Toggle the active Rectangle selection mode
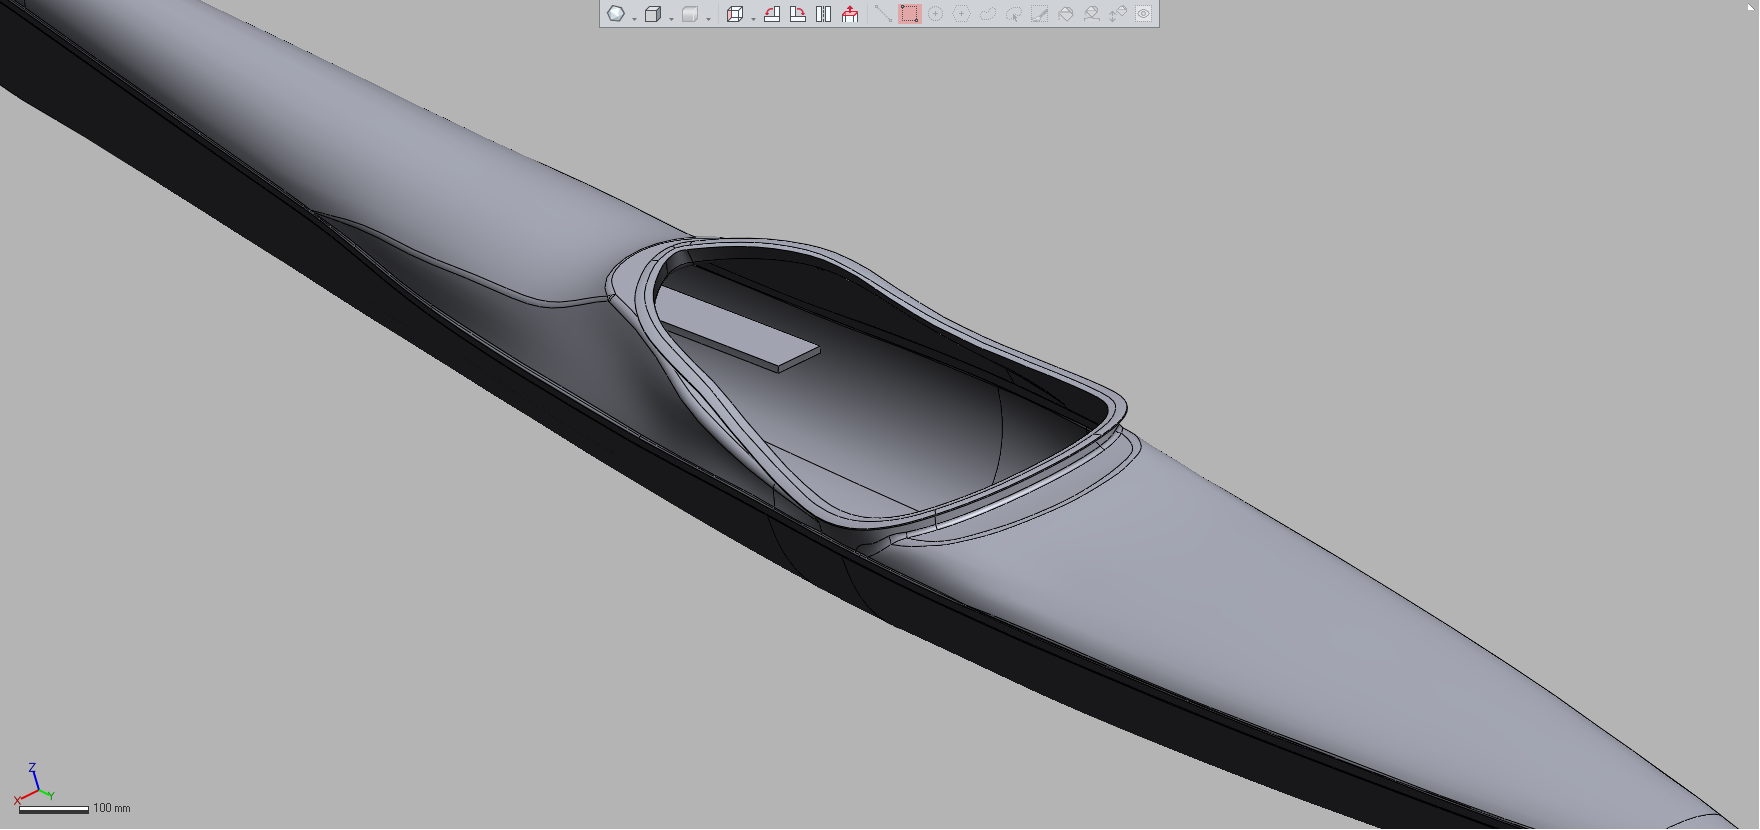Image resolution: width=1760 pixels, height=830 pixels. pyautogui.click(x=909, y=14)
